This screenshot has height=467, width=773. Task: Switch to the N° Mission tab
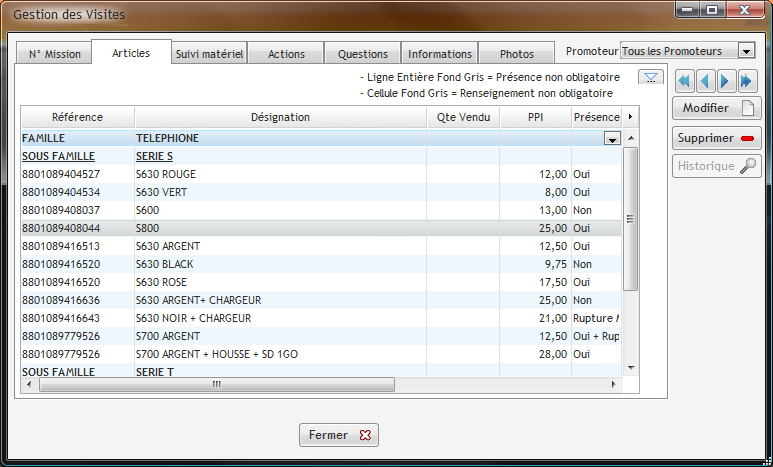54,54
